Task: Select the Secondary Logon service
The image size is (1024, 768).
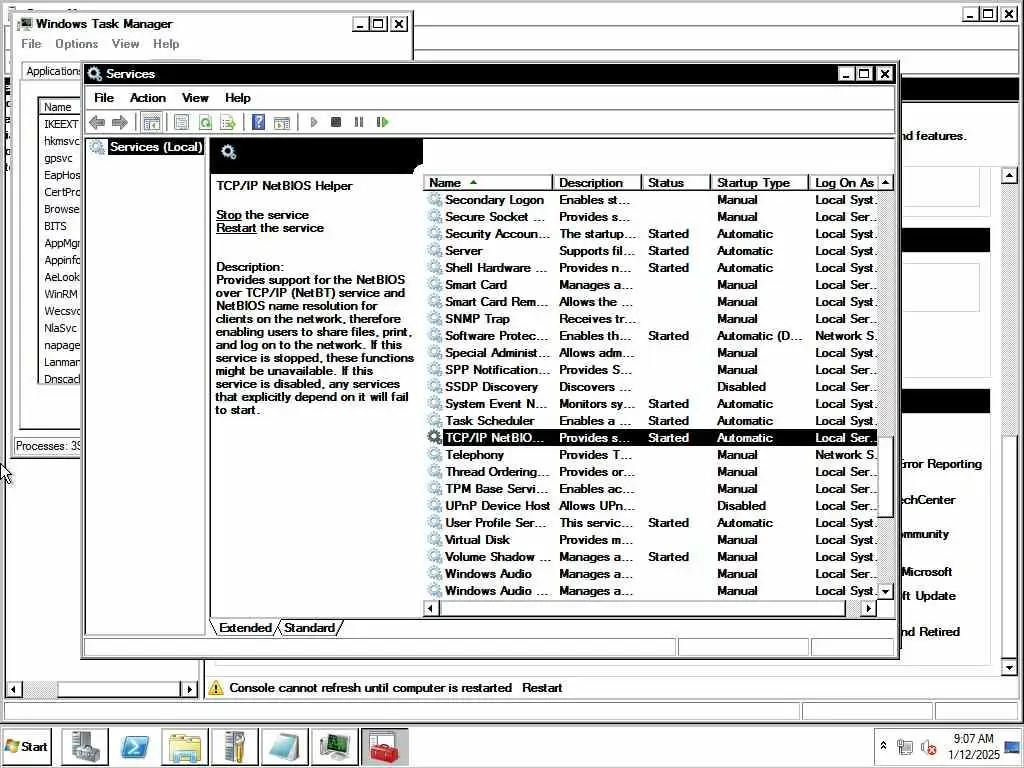Action: click(651, 200)
